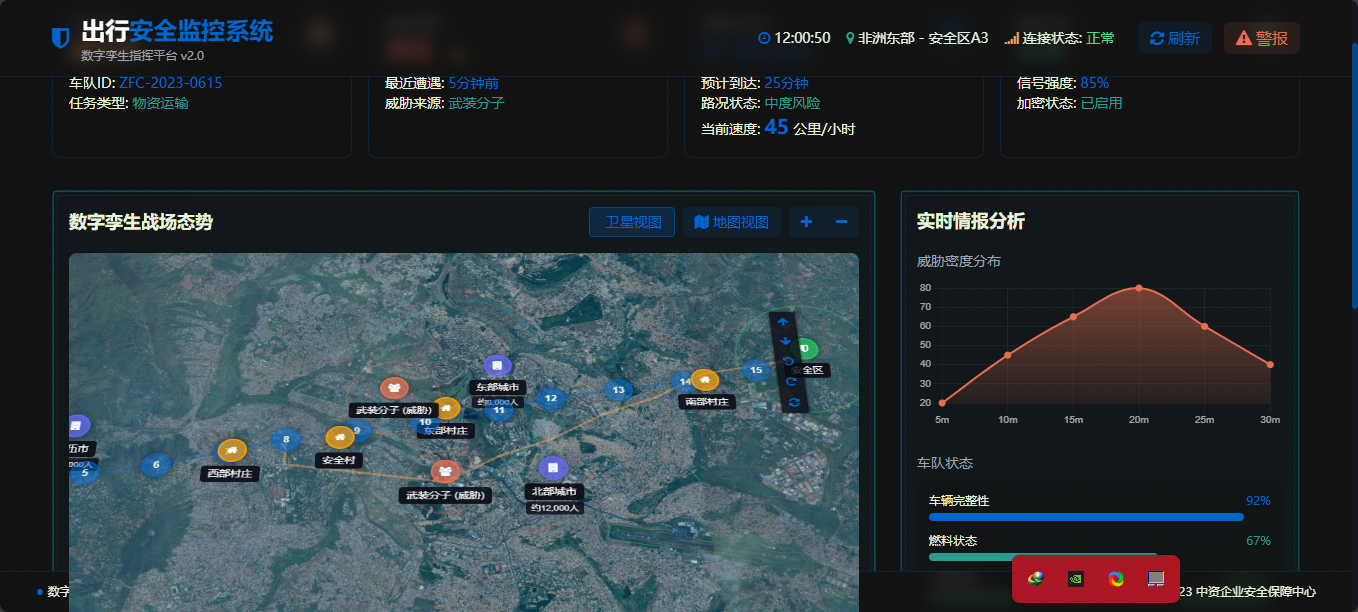Click the 车辆完整性 progress bar

(1086, 517)
